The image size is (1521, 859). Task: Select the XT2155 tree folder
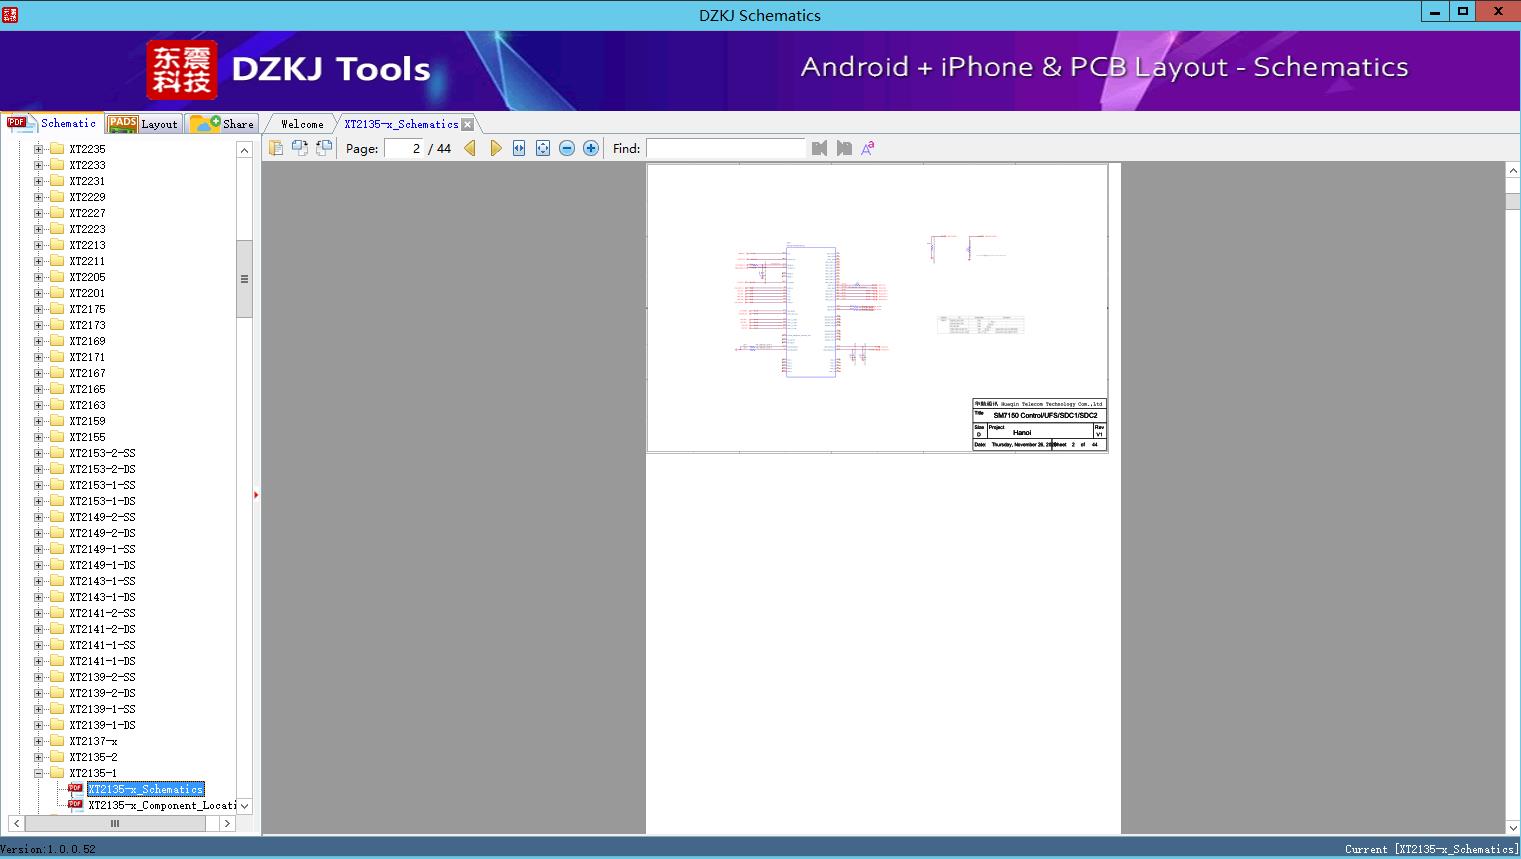coord(87,437)
